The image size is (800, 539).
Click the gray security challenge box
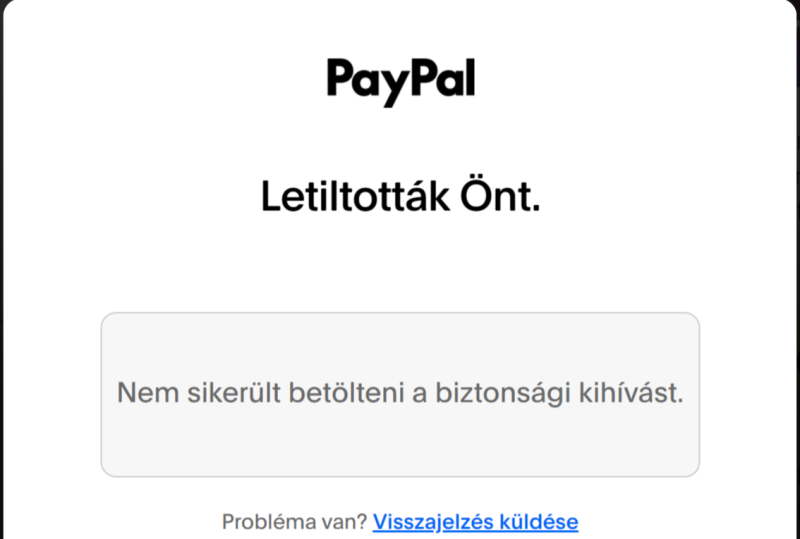400,395
